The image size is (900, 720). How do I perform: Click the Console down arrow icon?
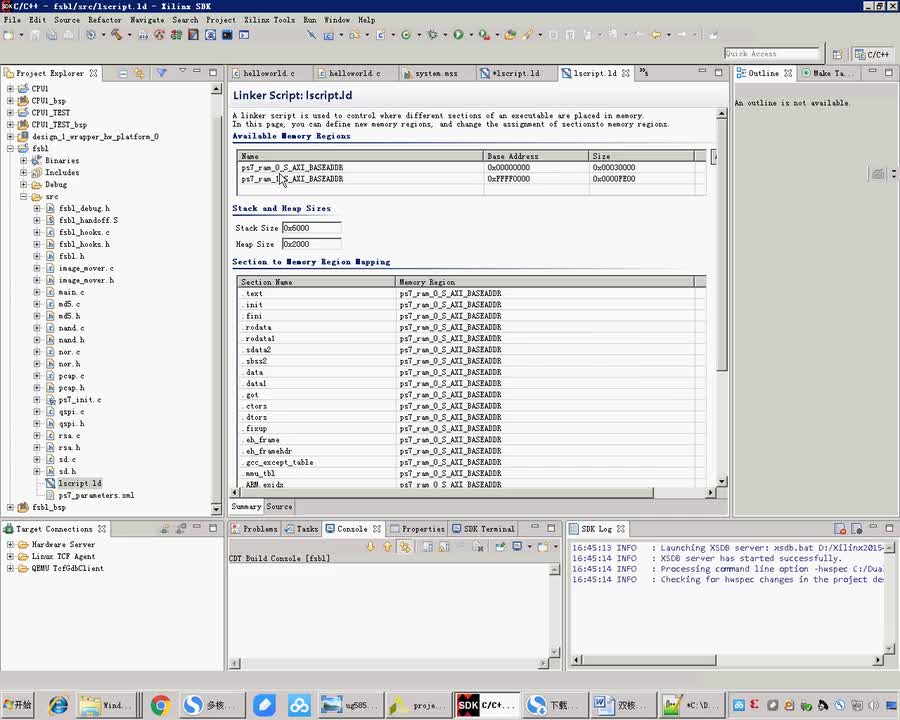point(371,547)
